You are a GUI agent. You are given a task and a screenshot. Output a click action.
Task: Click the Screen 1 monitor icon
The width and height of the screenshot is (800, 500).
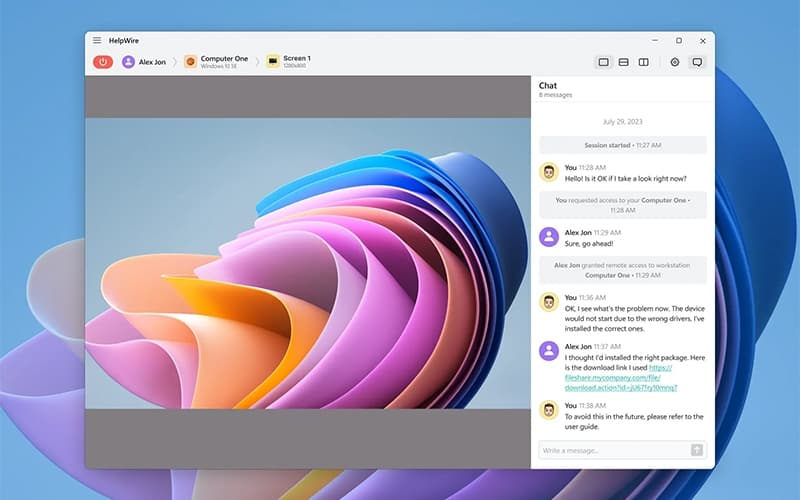click(273, 62)
